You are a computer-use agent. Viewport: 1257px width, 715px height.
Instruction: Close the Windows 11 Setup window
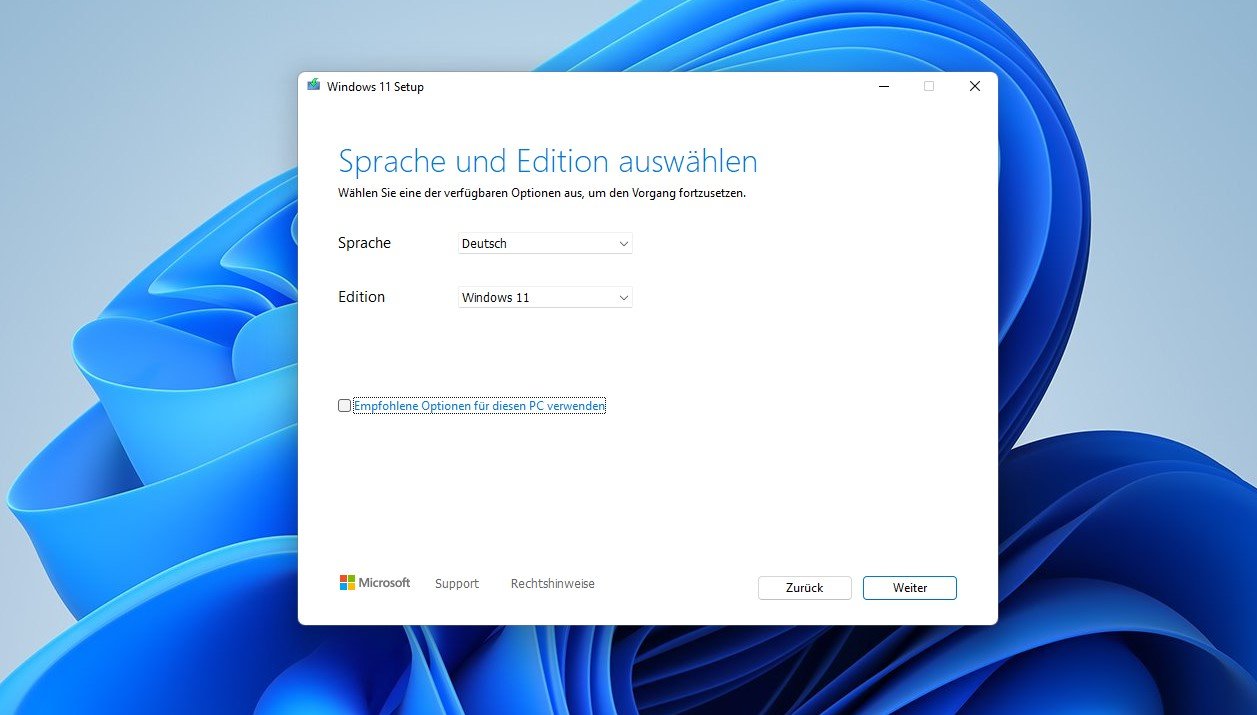[974, 86]
